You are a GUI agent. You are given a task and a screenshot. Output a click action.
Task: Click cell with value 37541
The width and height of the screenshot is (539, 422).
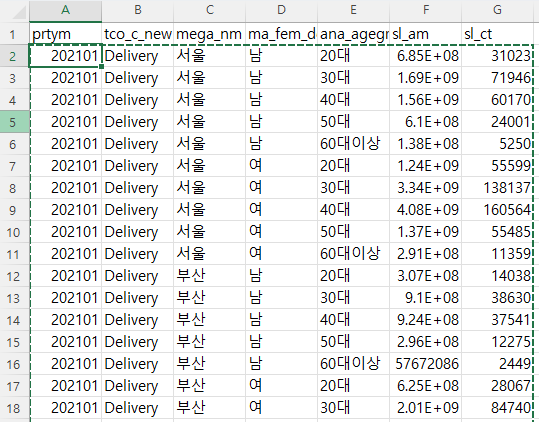tap(497, 320)
